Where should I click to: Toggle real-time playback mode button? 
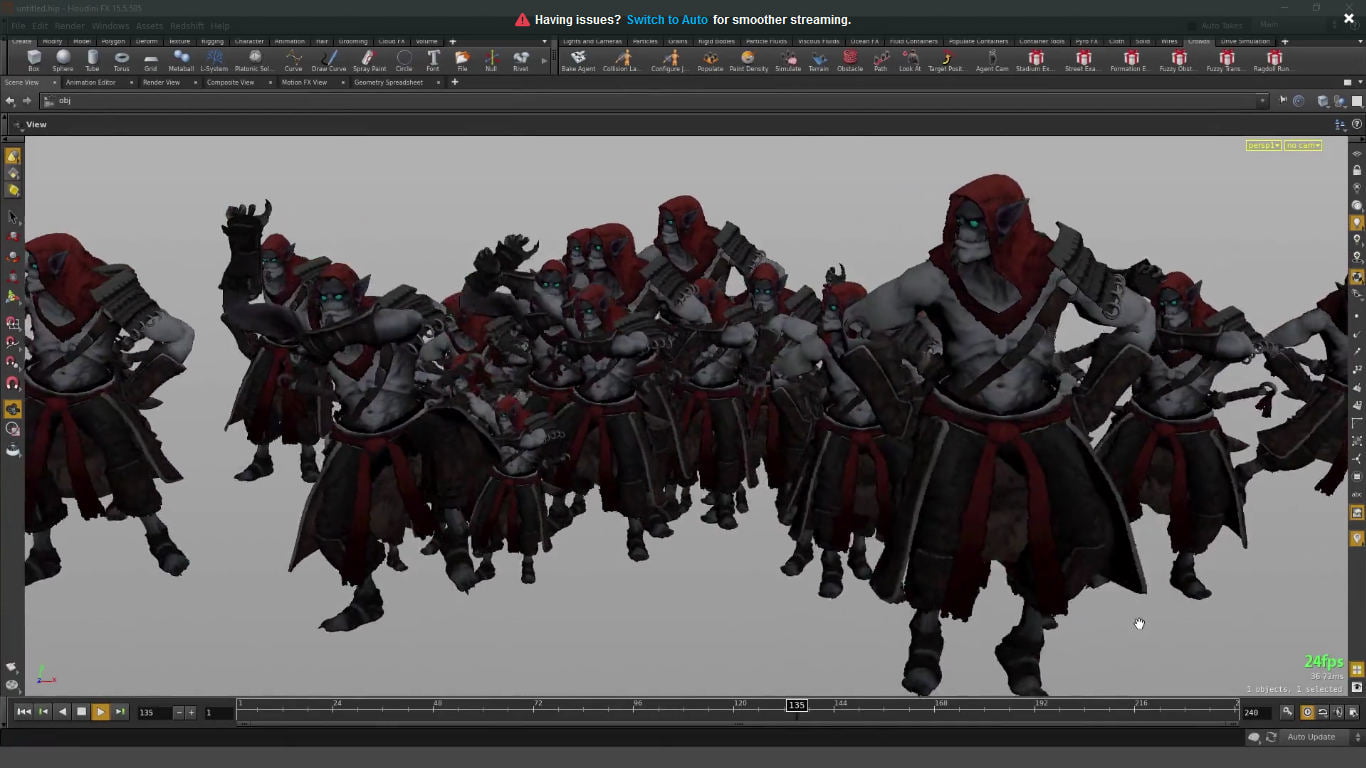pyautogui.click(x=1307, y=712)
